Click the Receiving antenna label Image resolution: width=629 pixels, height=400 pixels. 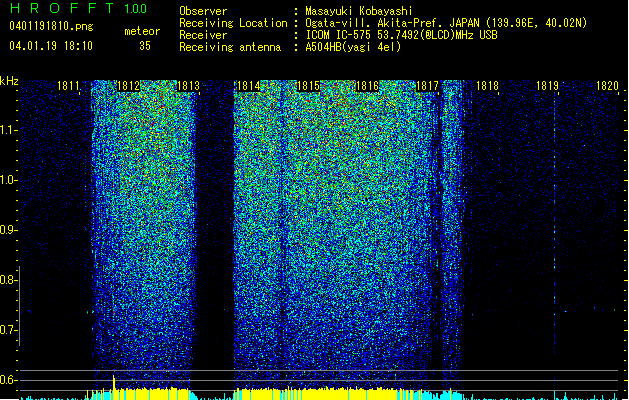(230, 47)
